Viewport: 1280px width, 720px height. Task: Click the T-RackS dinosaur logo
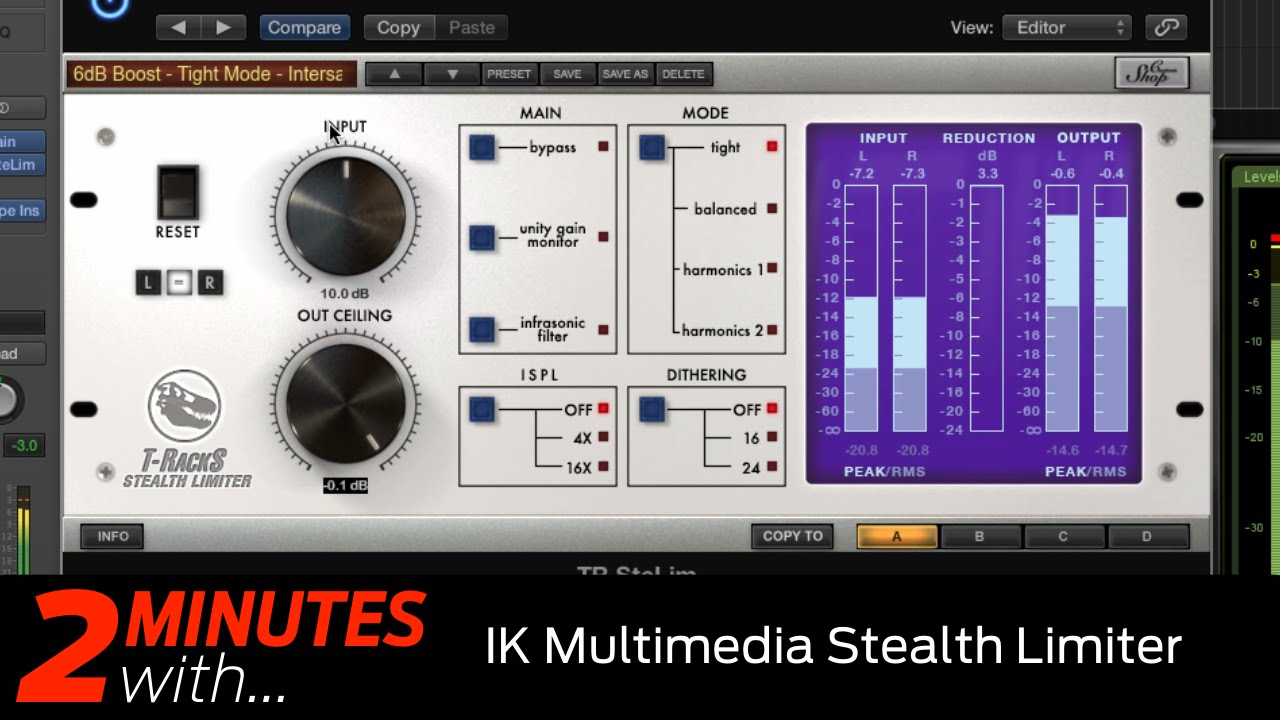click(184, 404)
